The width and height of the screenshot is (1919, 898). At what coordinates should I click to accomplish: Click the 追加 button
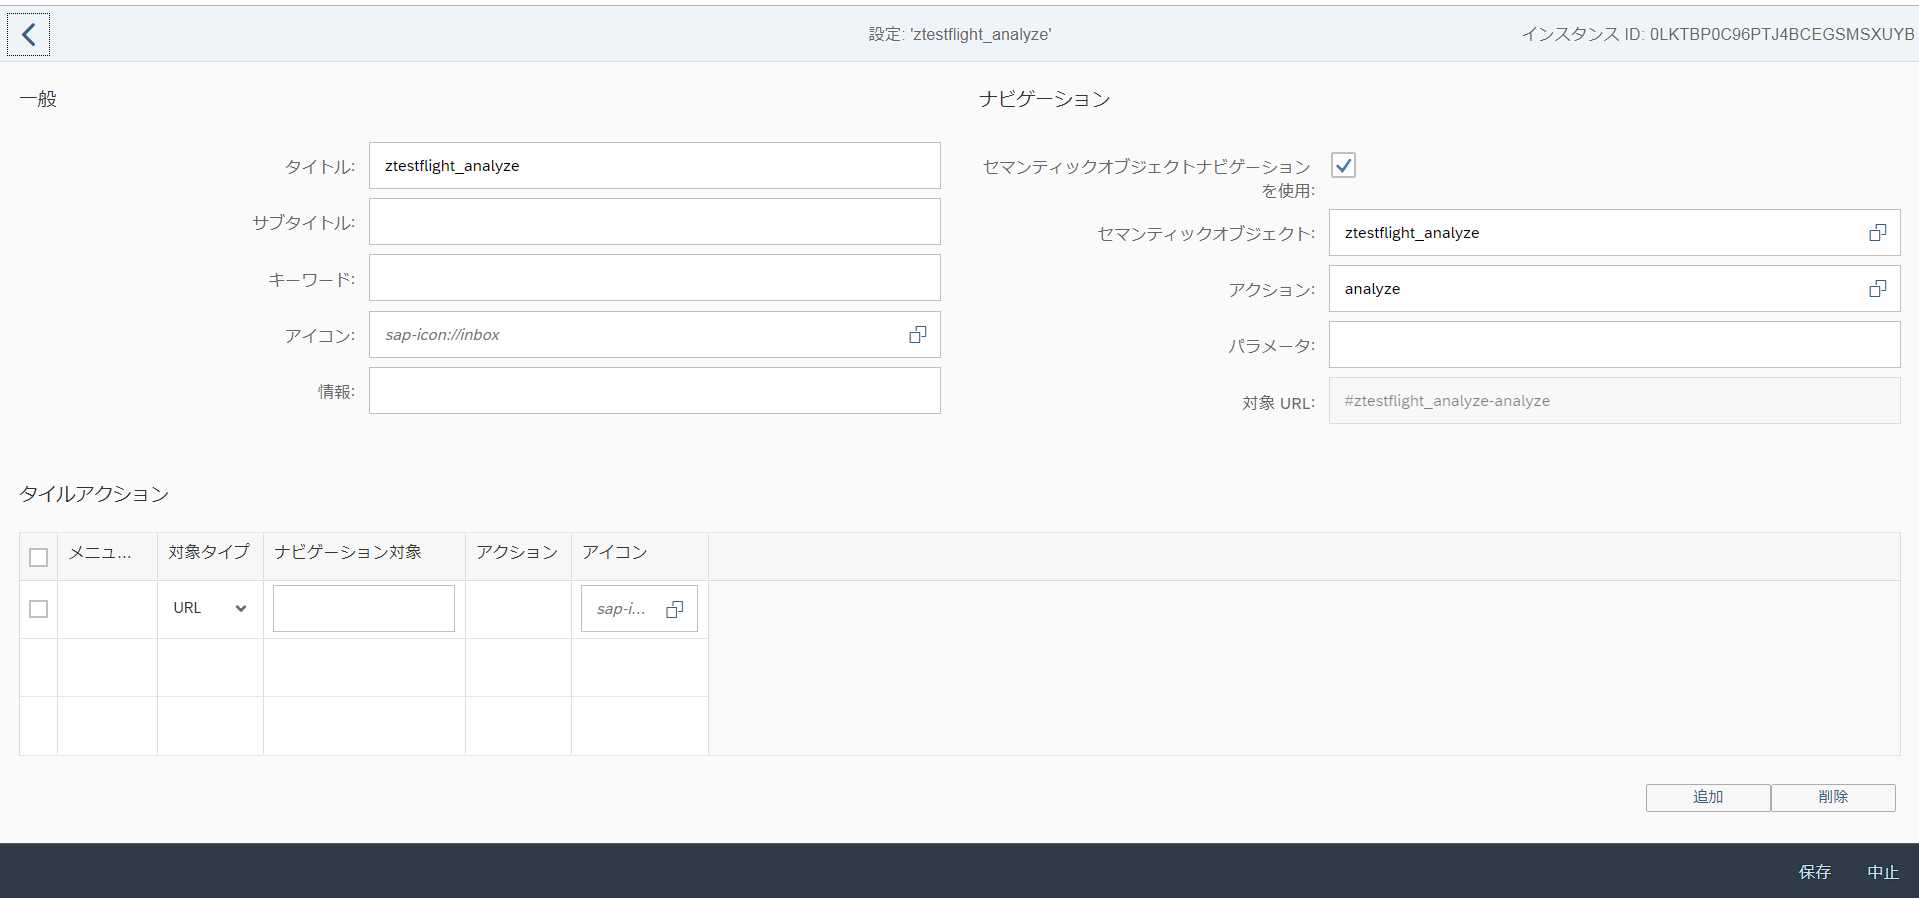pyautogui.click(x=1707, y=797)
